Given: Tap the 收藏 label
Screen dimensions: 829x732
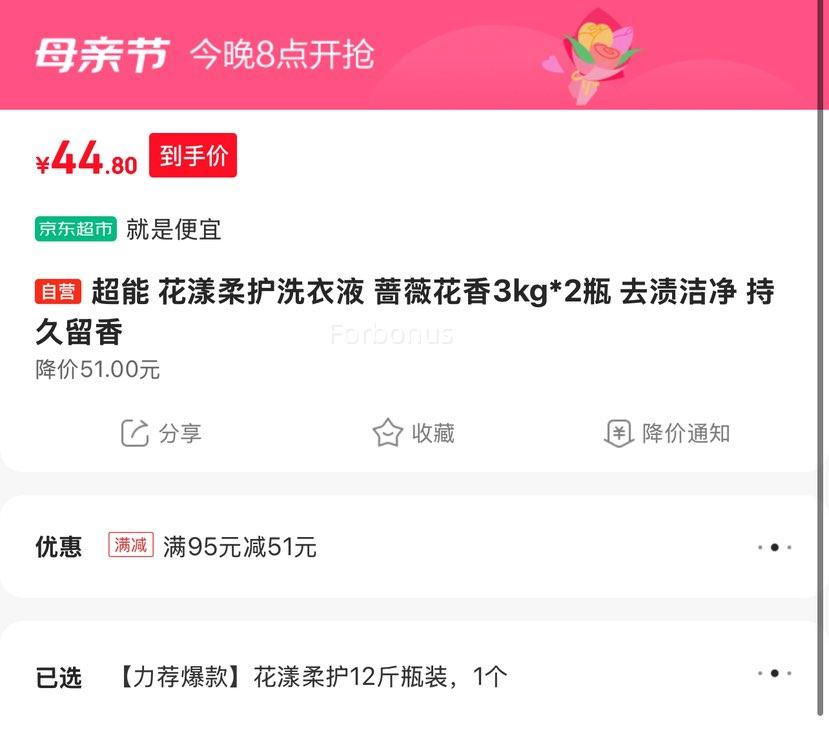Looking at the screenshot, I should [x=433, y=433].
